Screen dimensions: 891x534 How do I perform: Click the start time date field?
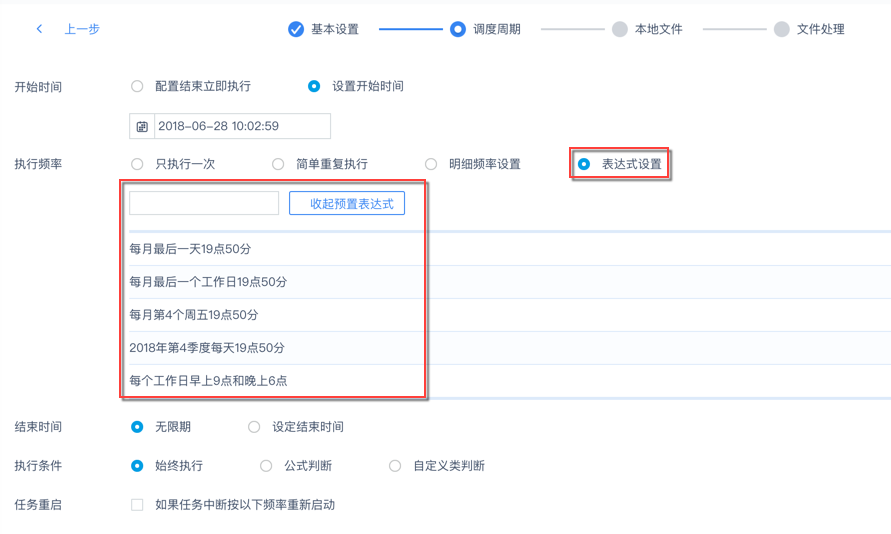pos(242,127)
